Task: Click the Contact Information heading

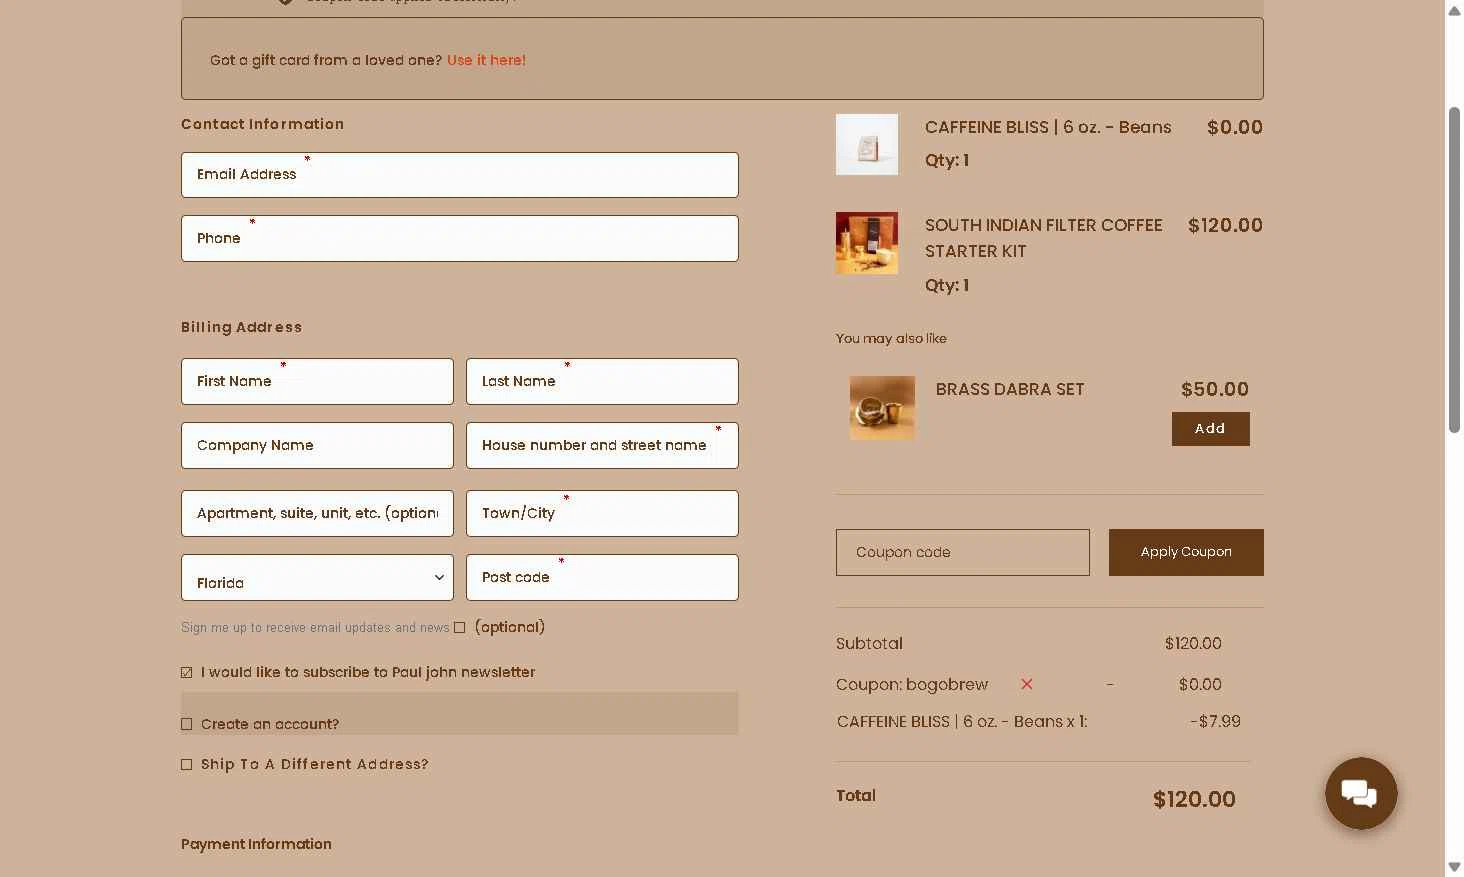Action: click(x=262, y=124)
